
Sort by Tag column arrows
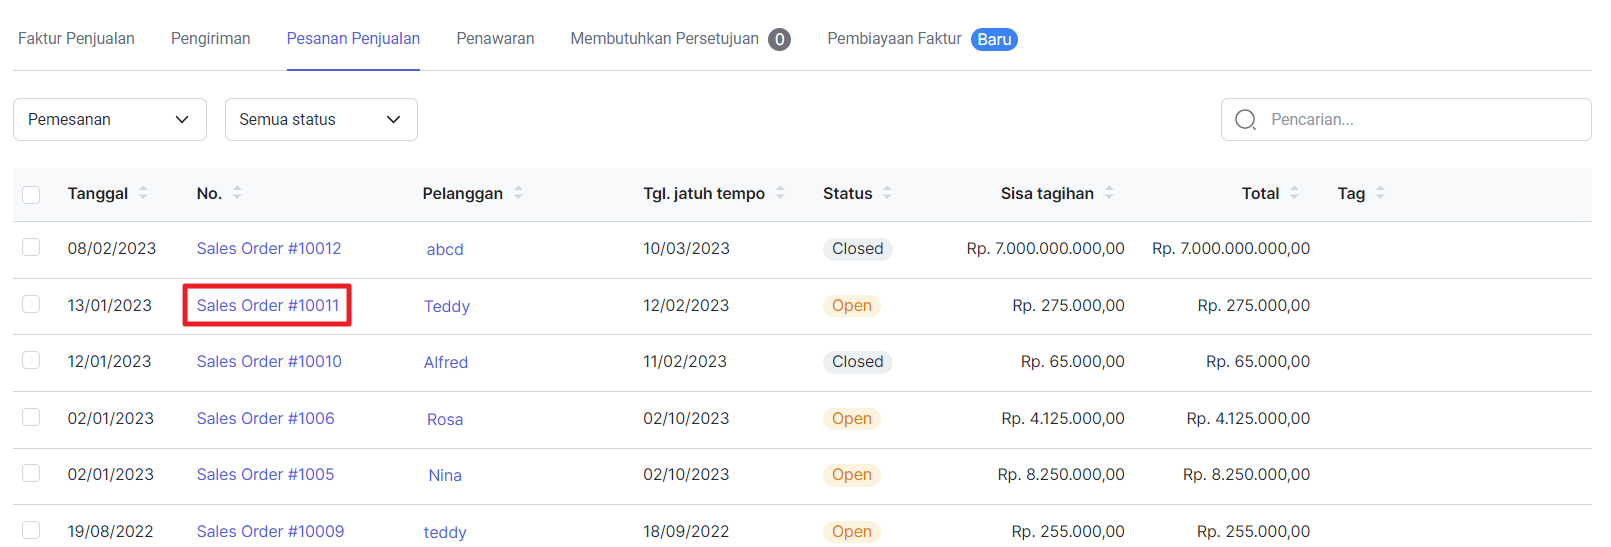1380,193
